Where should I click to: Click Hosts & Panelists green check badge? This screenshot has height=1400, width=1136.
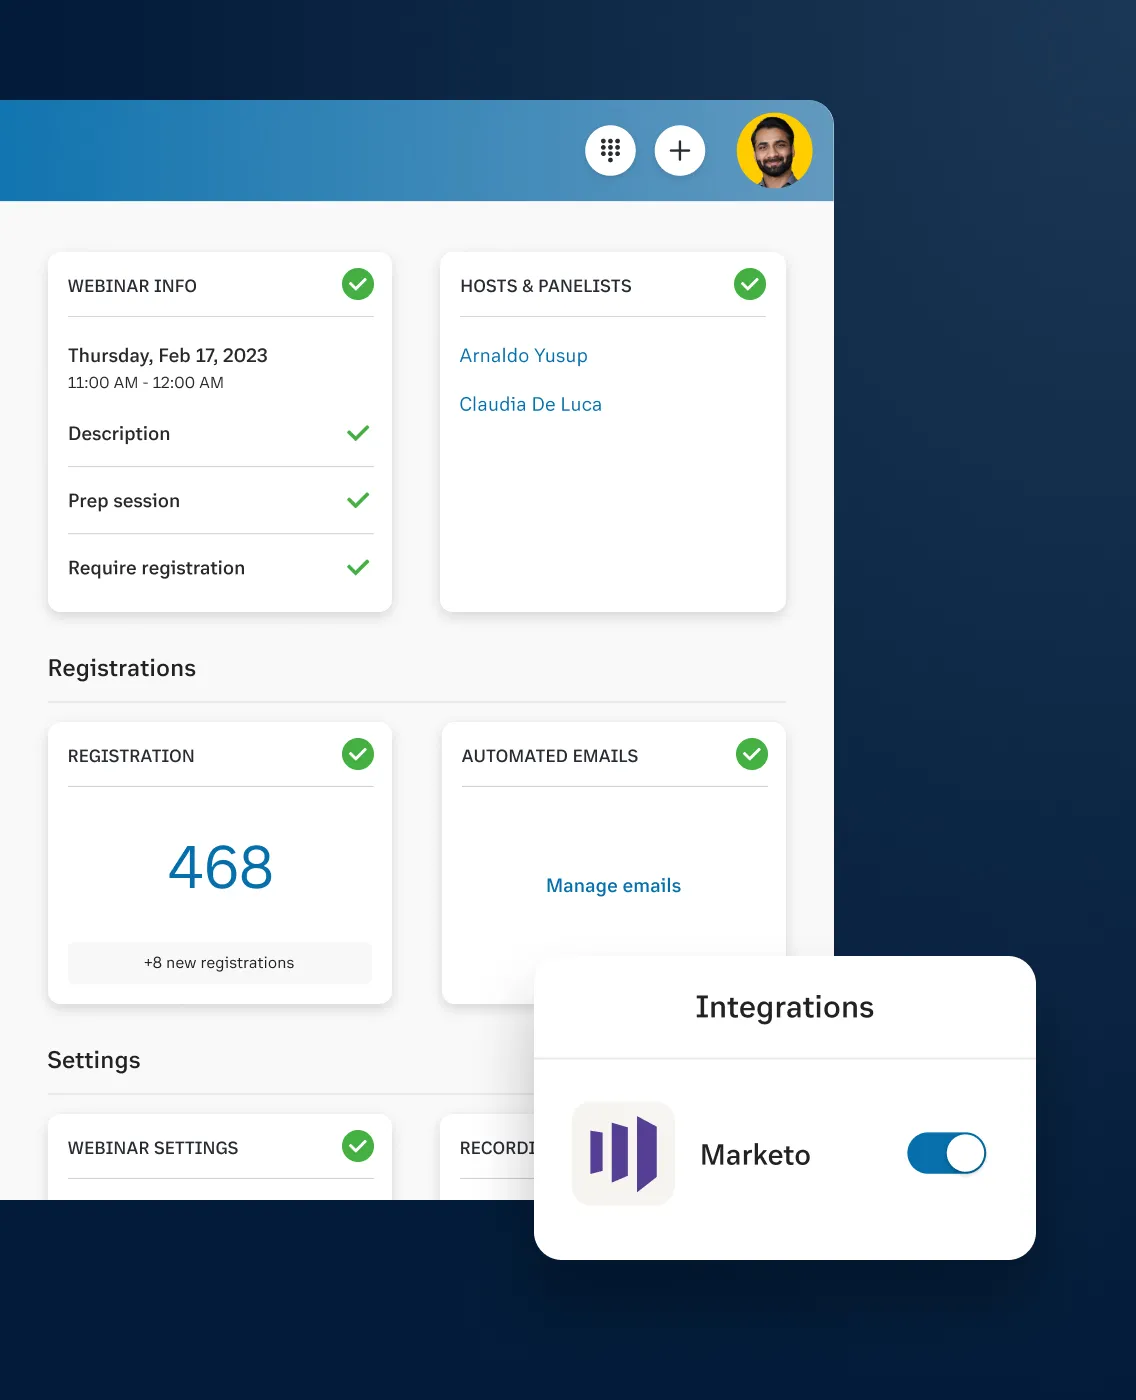[x=750, y=285]
